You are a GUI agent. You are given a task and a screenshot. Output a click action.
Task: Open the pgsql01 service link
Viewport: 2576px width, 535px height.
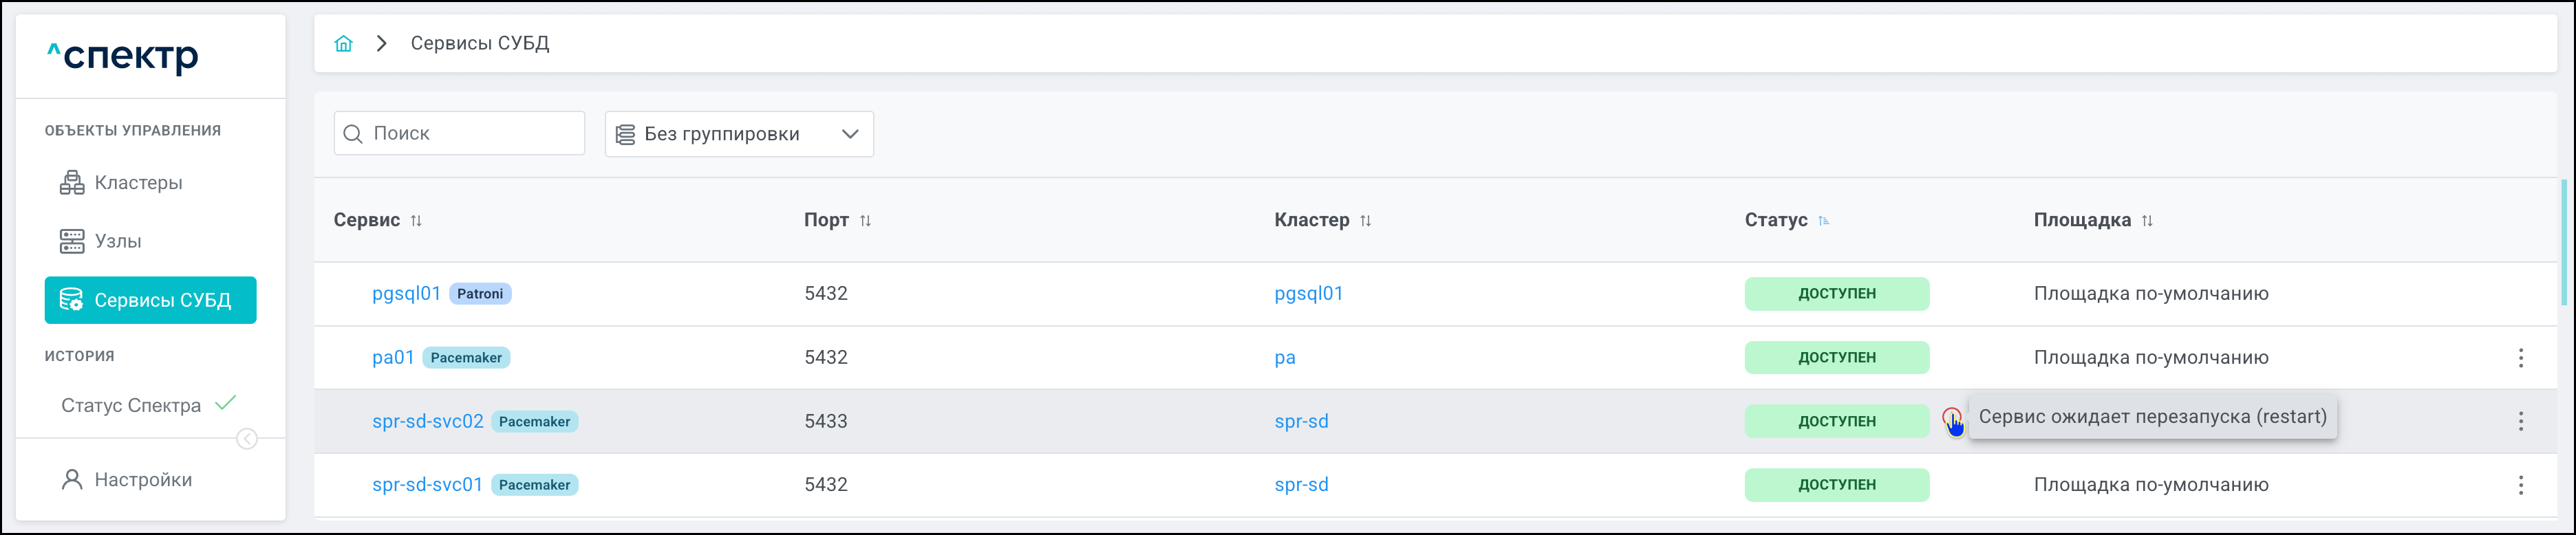pos(406,294)
